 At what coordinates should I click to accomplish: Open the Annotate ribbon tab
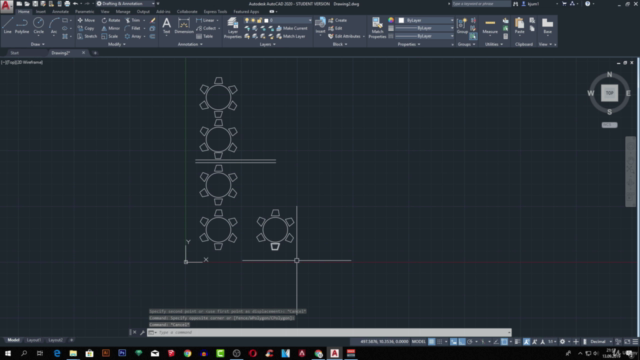pos(60,11)
